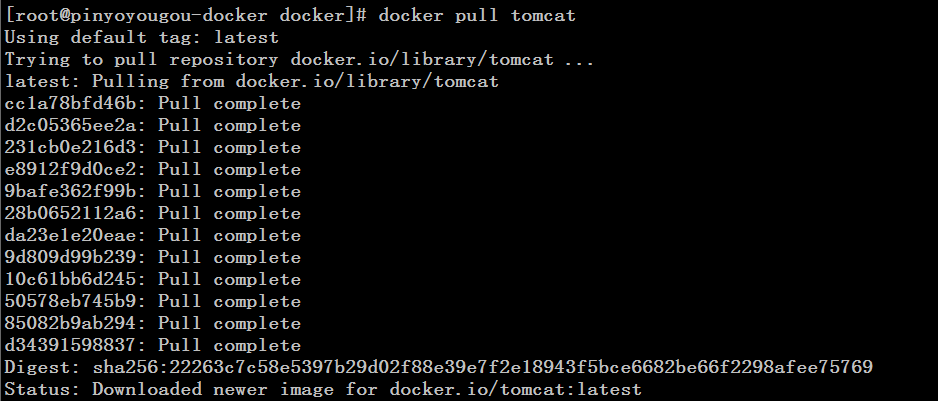The image size is (938, 401).
Task: Click layer ID 50578eb745b9
Action: (71, 301)
